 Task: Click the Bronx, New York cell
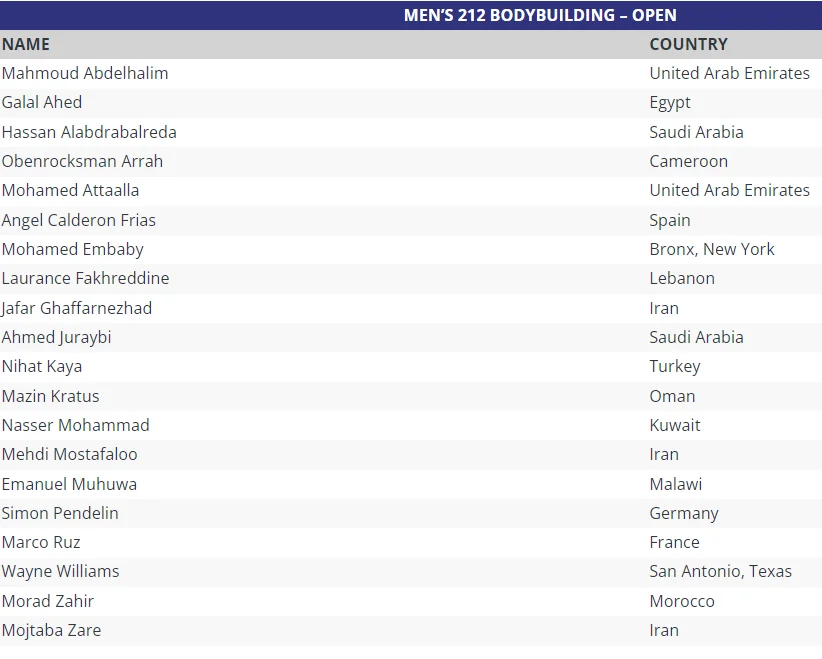pos(712,249)
